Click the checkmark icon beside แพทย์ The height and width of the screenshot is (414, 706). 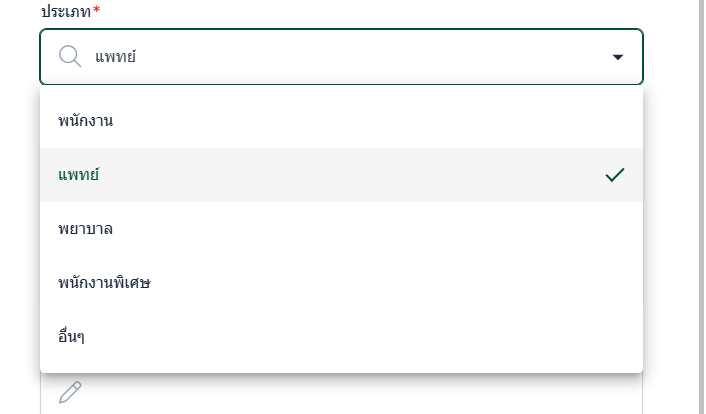click(615, 175)
